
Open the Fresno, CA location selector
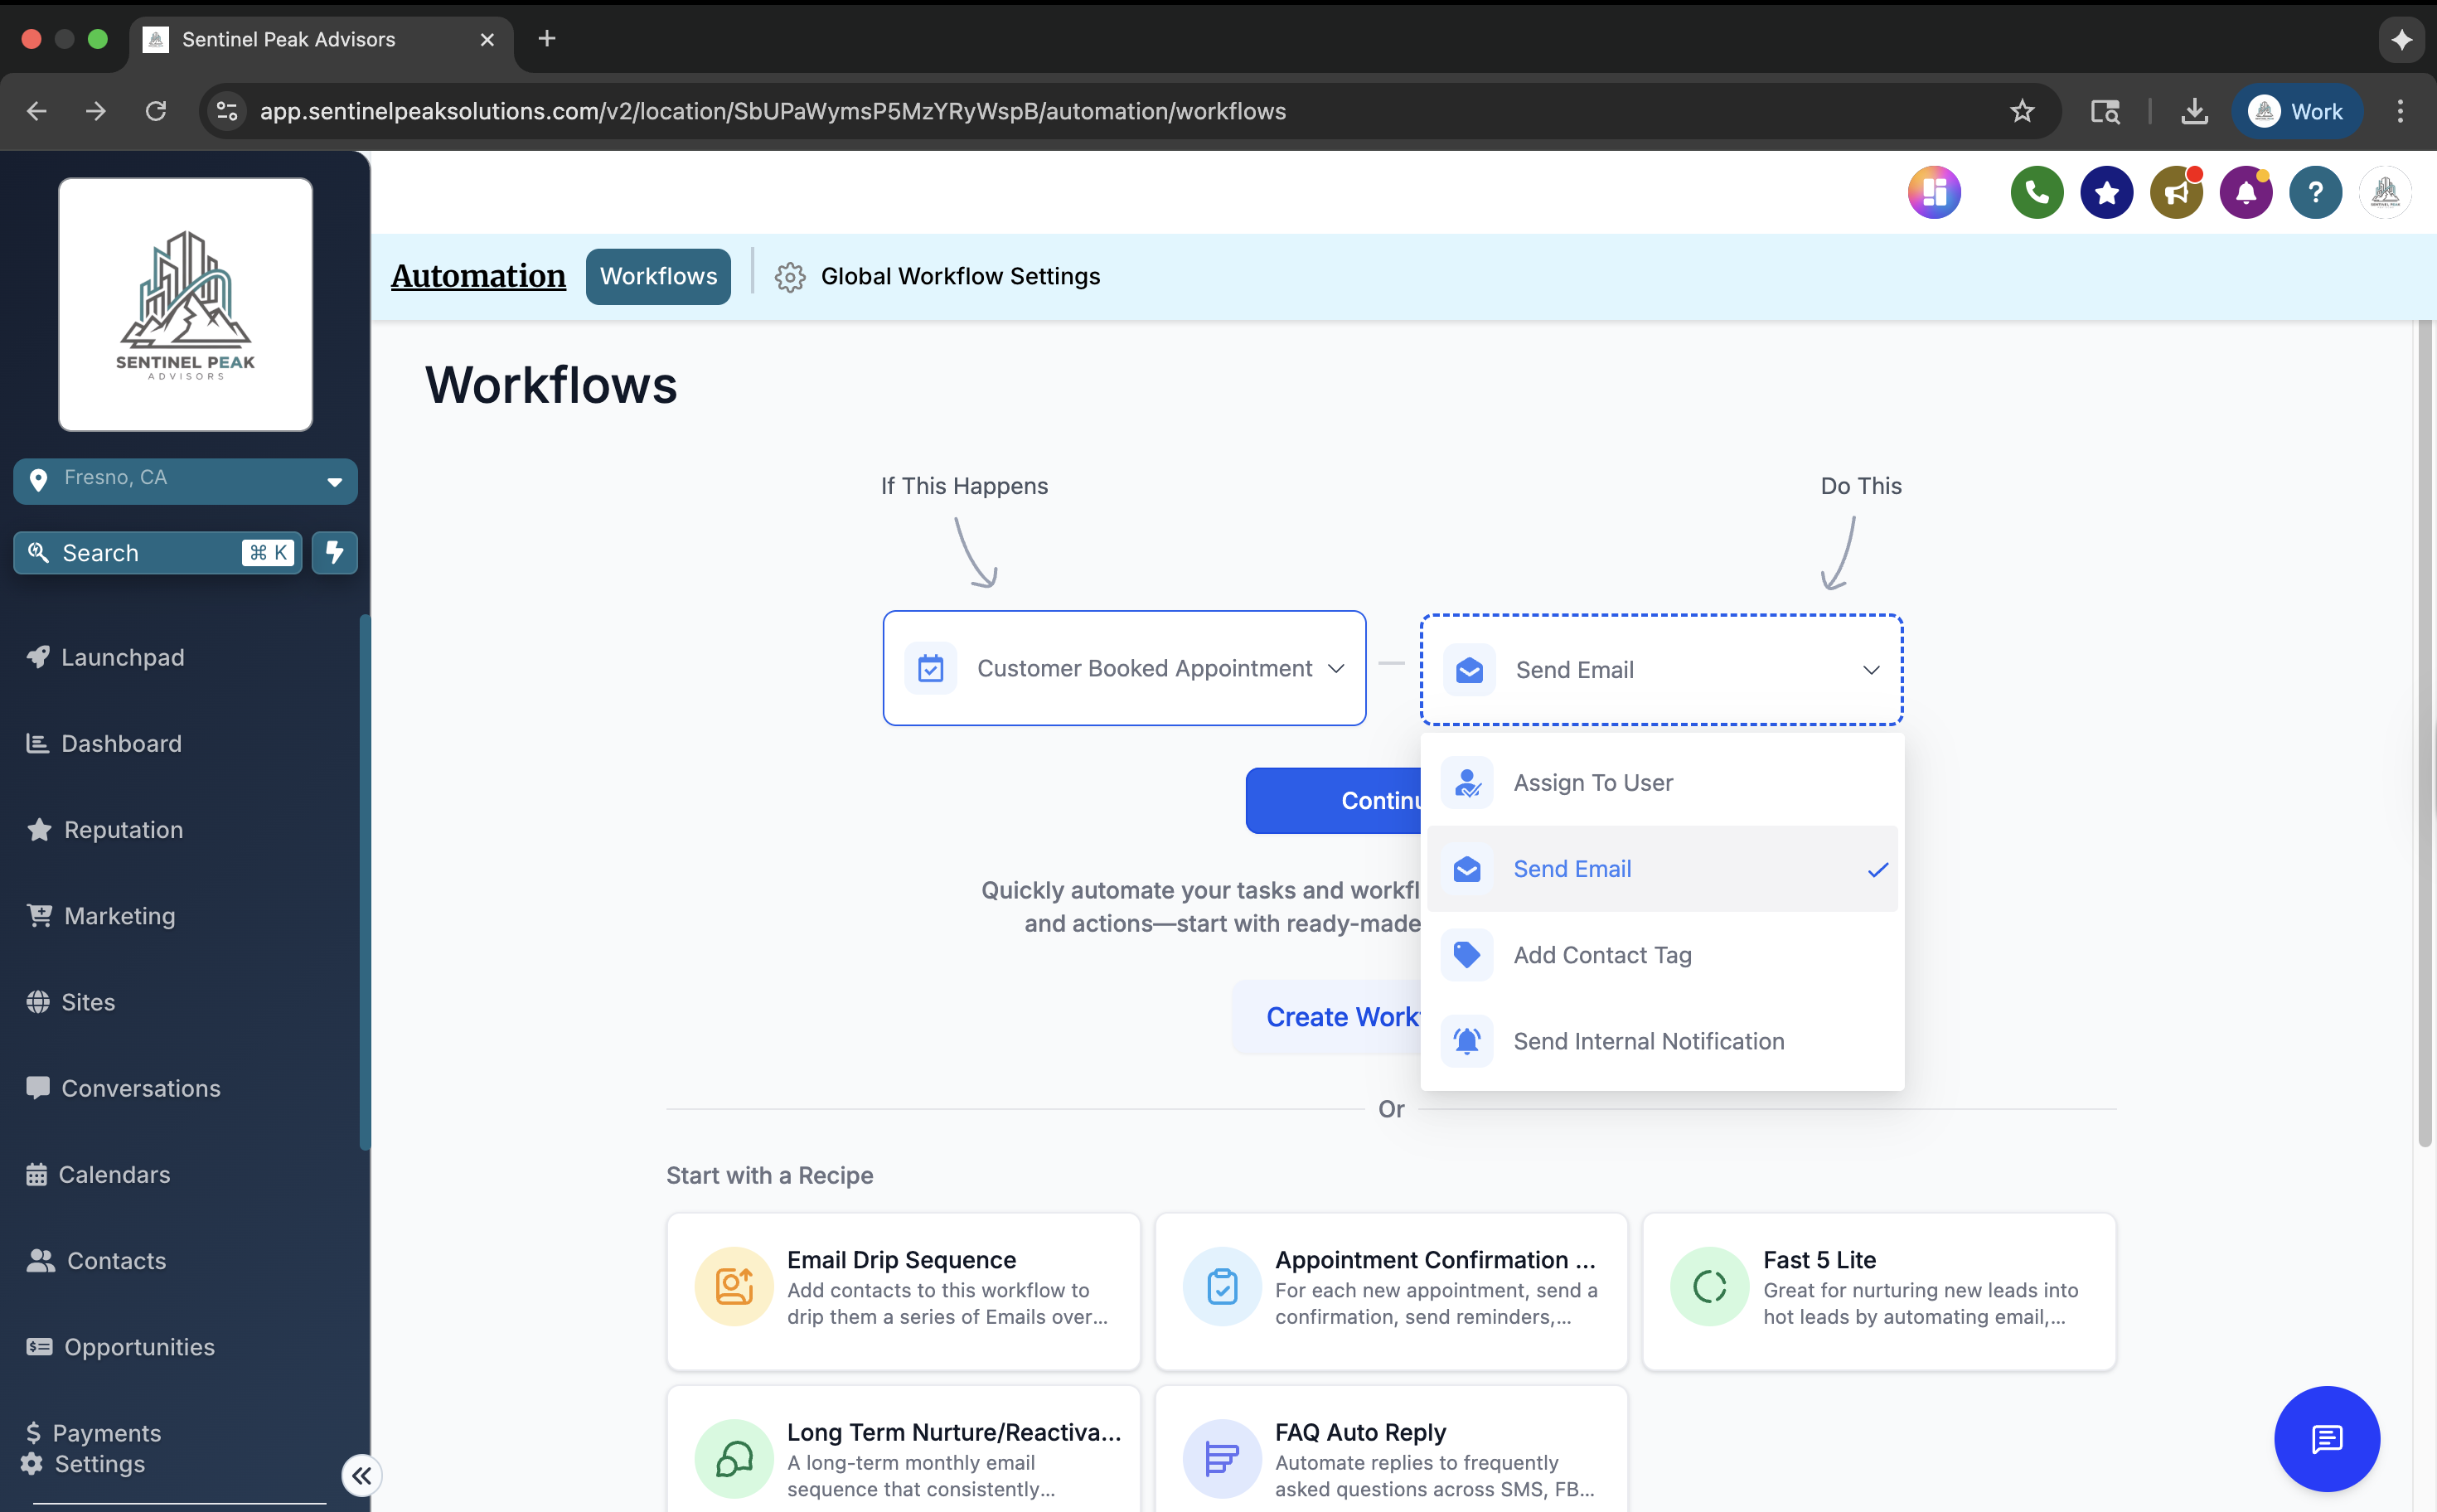point(184,480)
